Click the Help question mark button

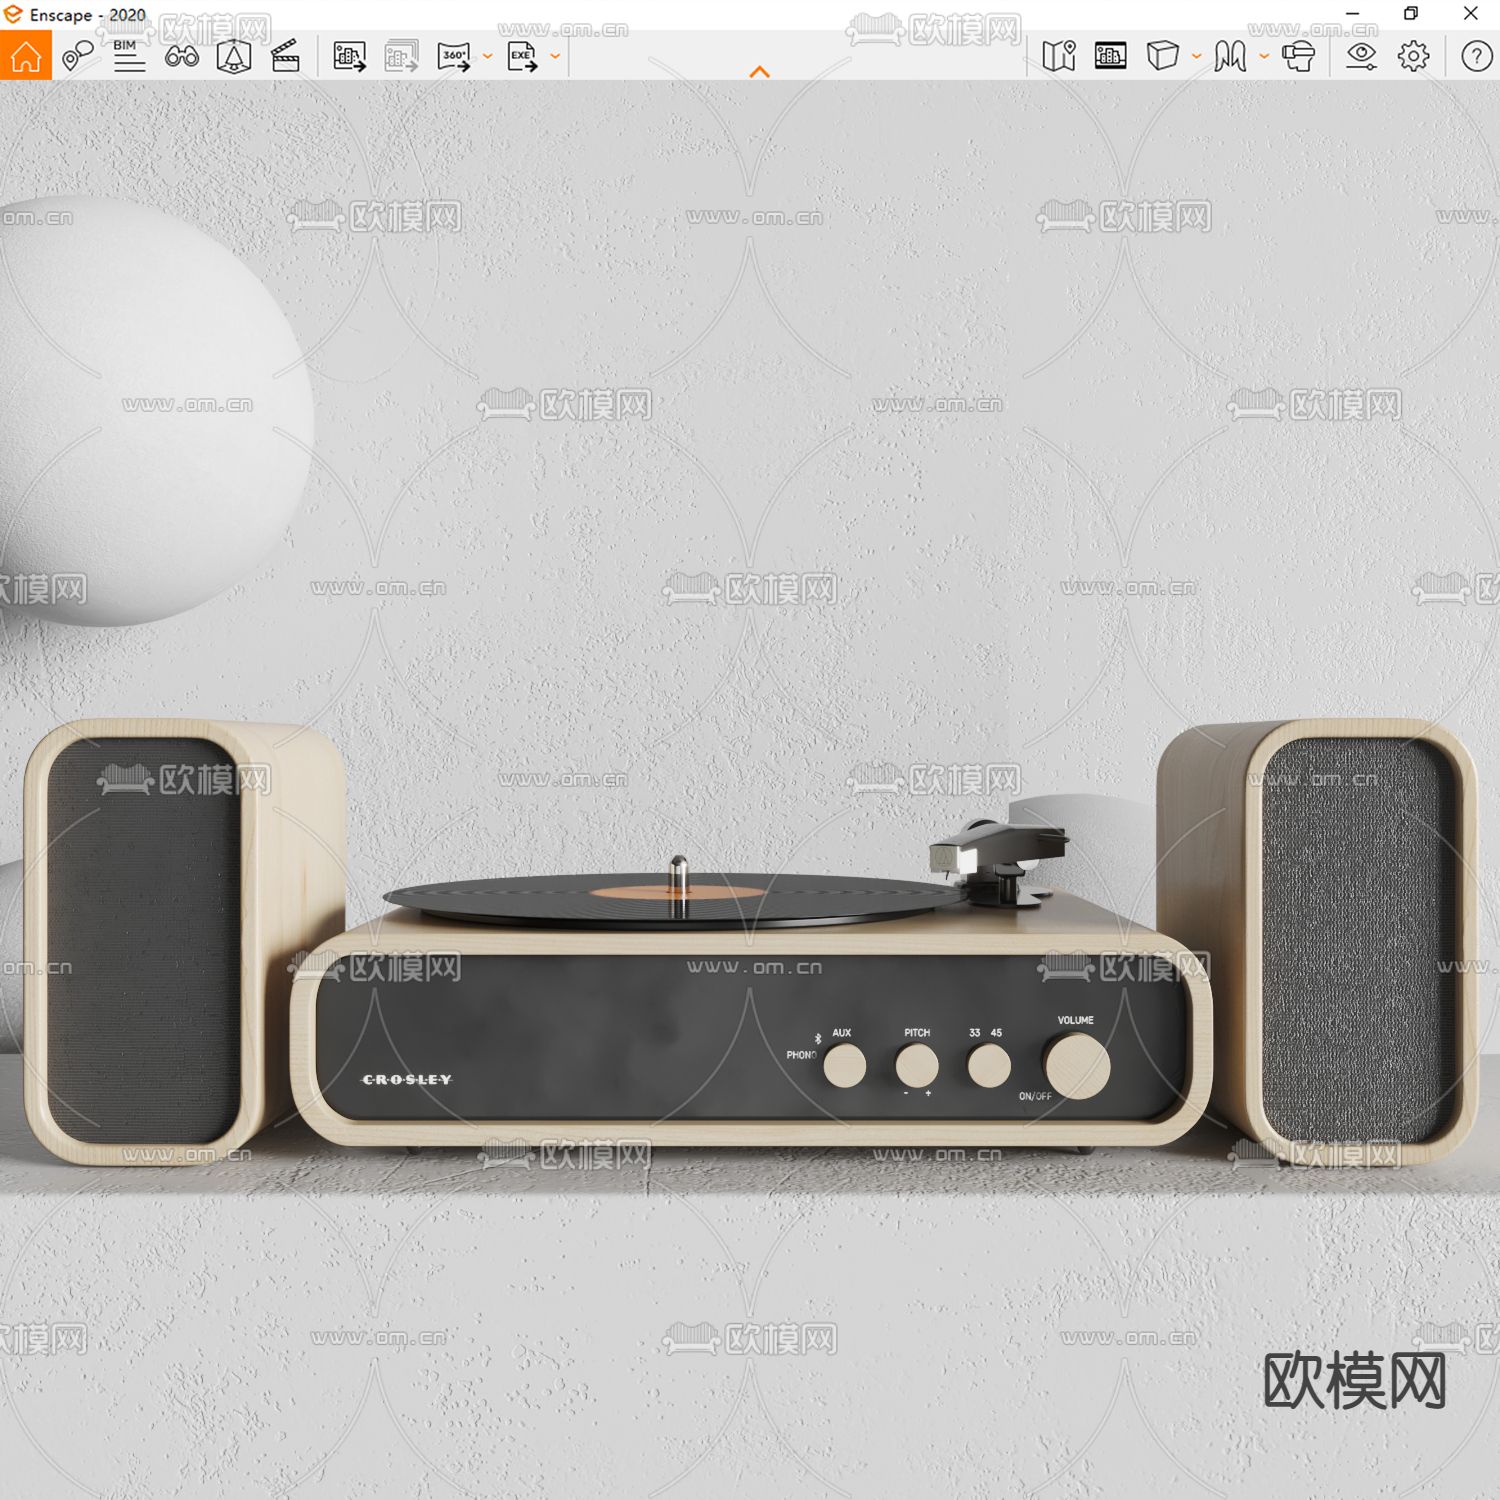tap(1475, 57)
